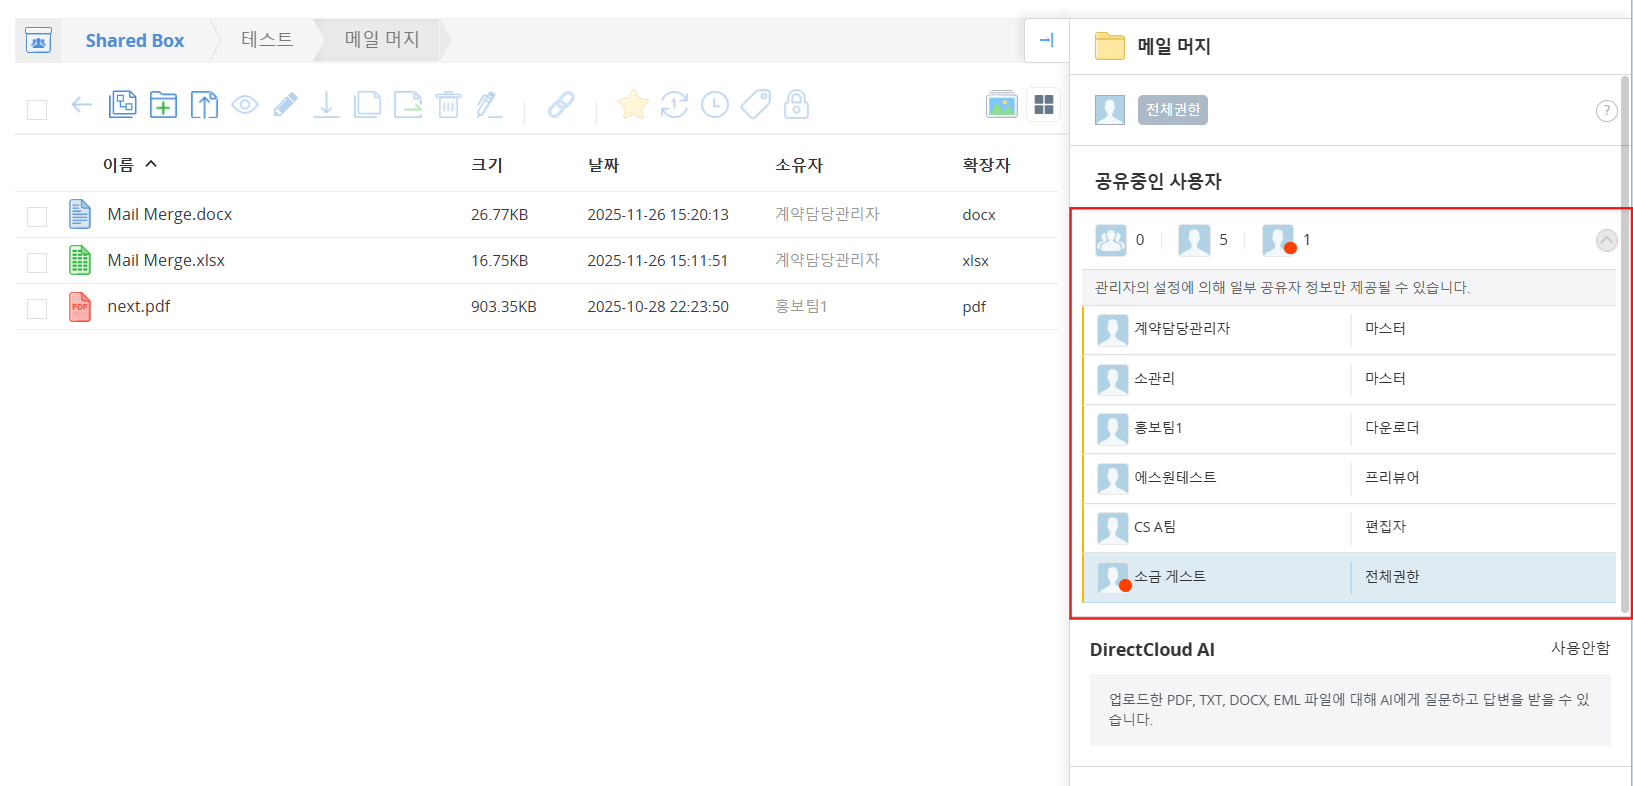Viewport: 1633px width, 786px height.
Task: Sort files by the 이름 column
Action: point(118,165)
